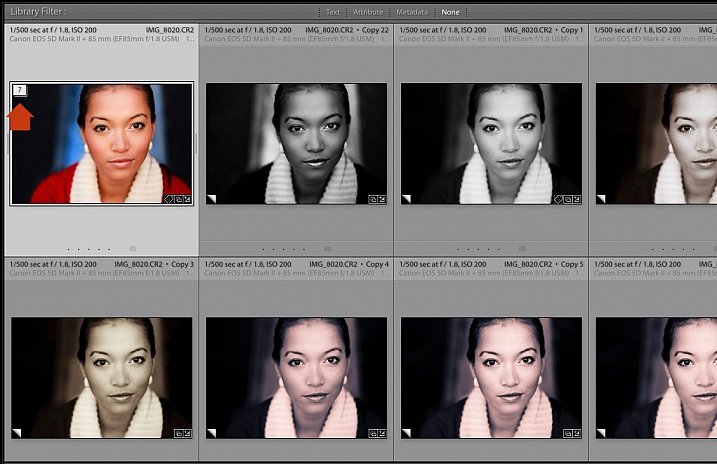Click the stack count badge showing 7
Screen dimensions: 717x464
(20, 90)
